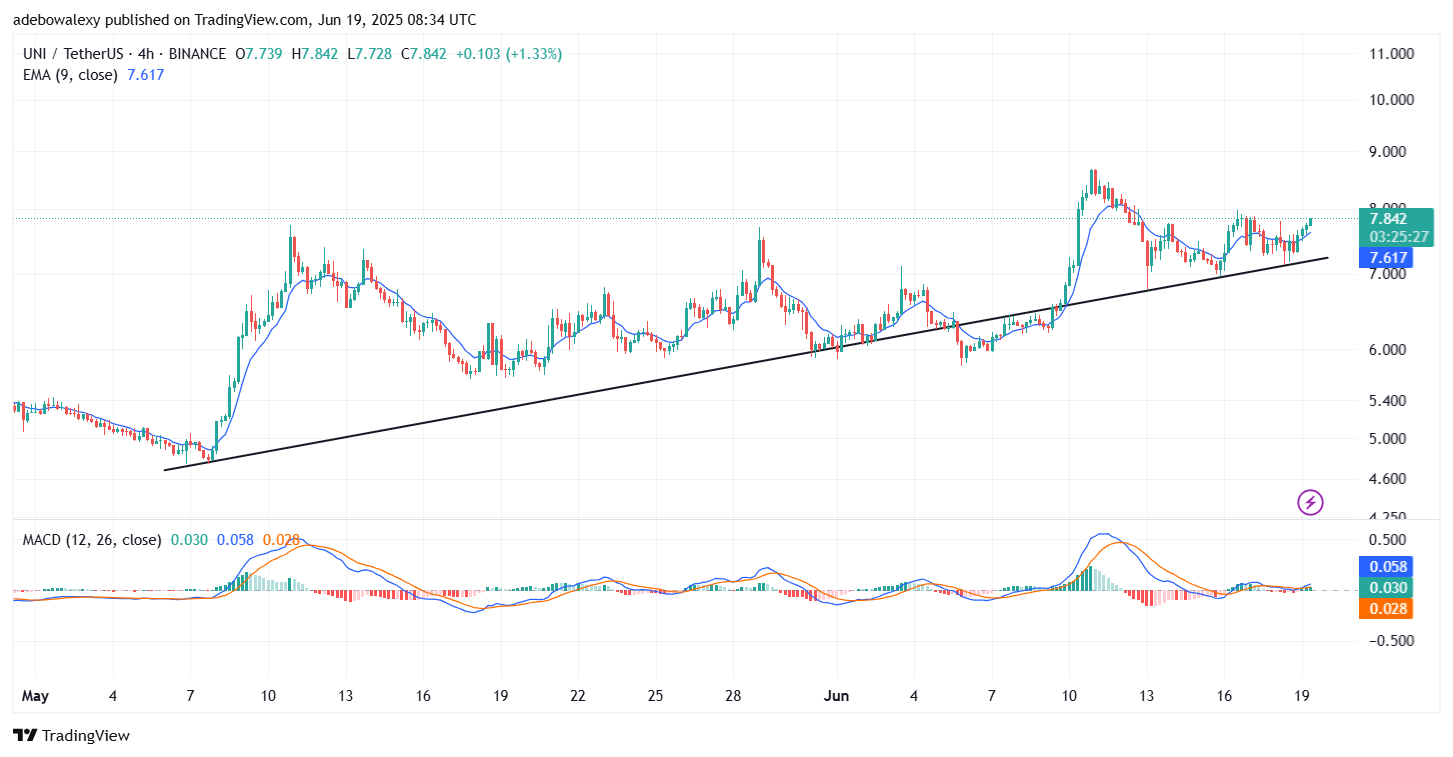
Task: Click the purple lightning bolt icon
Action: [x=1310, y=502]
